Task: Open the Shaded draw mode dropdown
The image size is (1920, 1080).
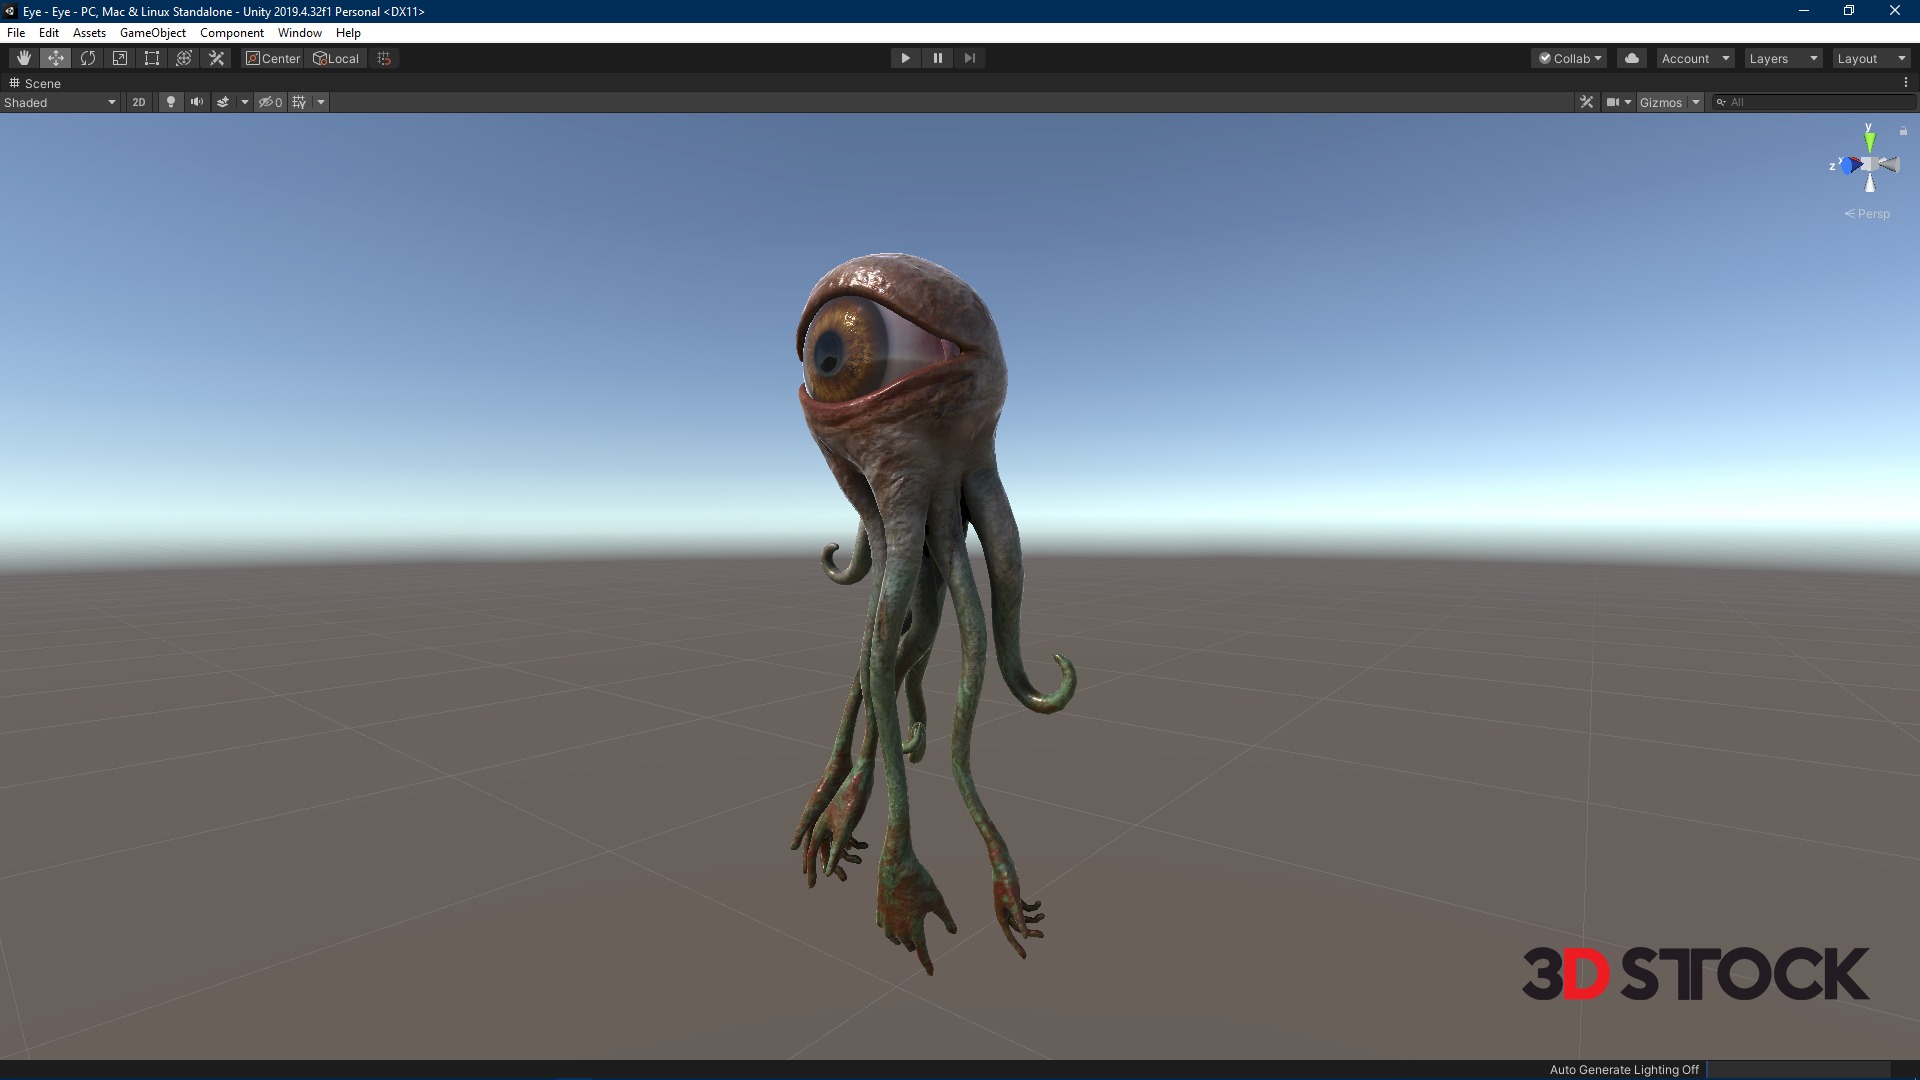Action: pyautogui.click(x=60, y=102)
